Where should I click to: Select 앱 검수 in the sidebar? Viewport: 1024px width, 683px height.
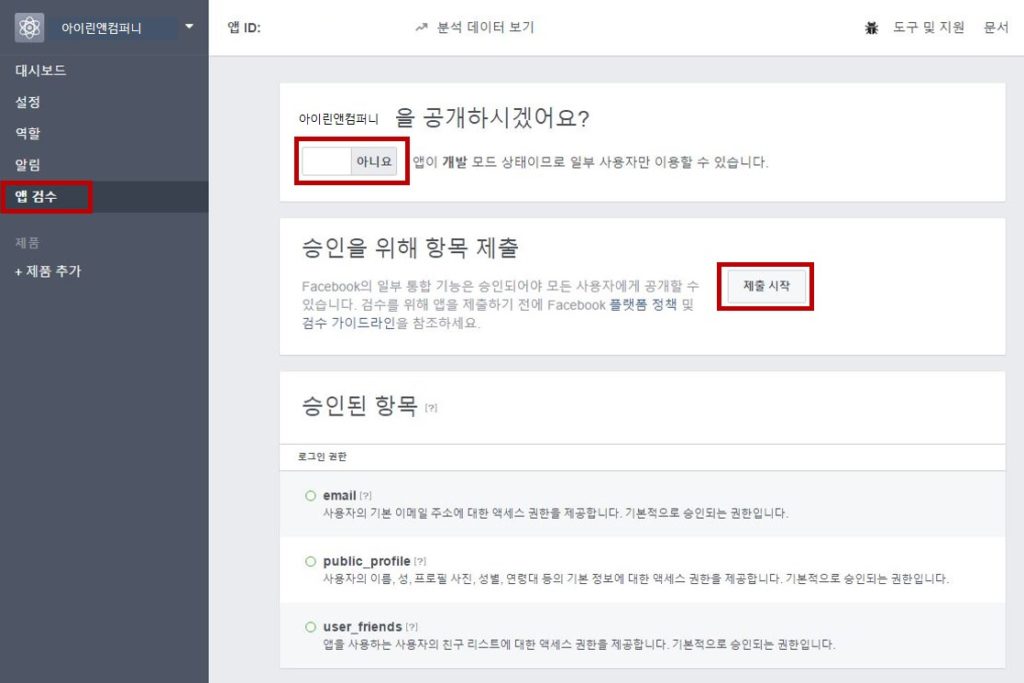pos(36,197)
